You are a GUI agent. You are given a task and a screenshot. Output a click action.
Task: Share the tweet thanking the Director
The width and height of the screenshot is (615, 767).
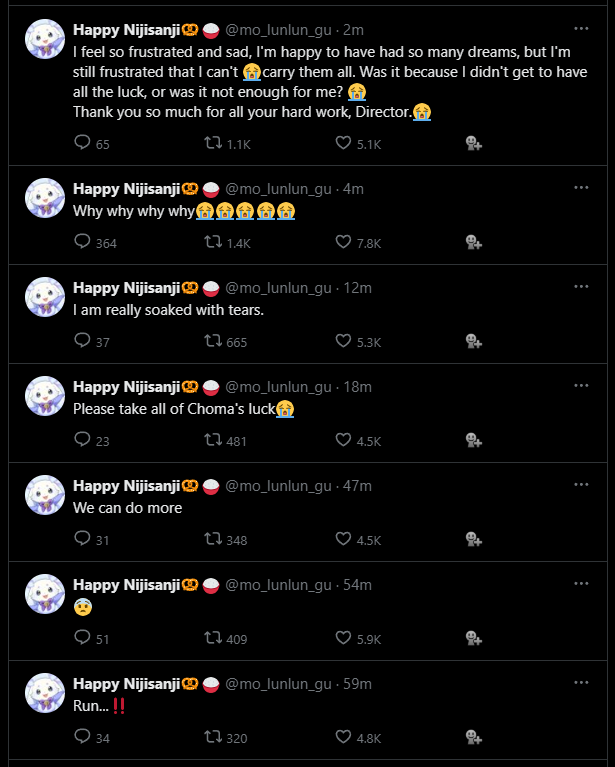click(x=474, y=144)
